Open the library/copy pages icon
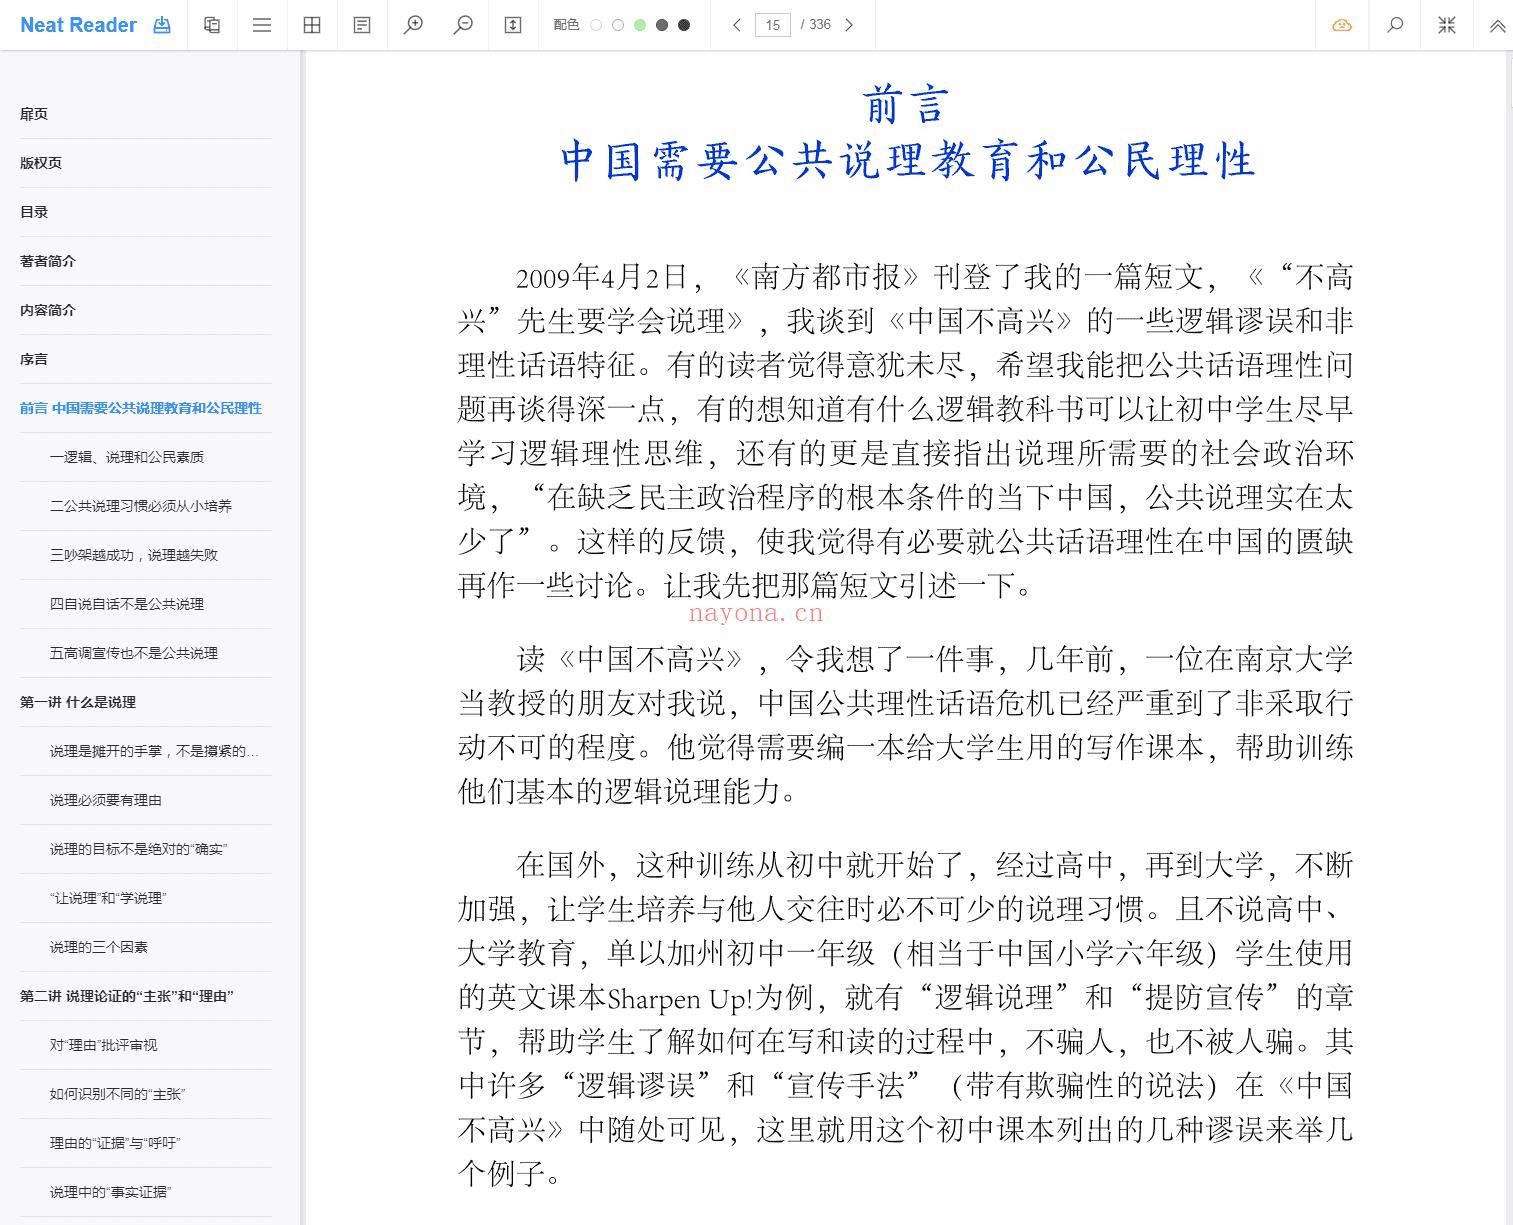 click(x=212, y=25)
